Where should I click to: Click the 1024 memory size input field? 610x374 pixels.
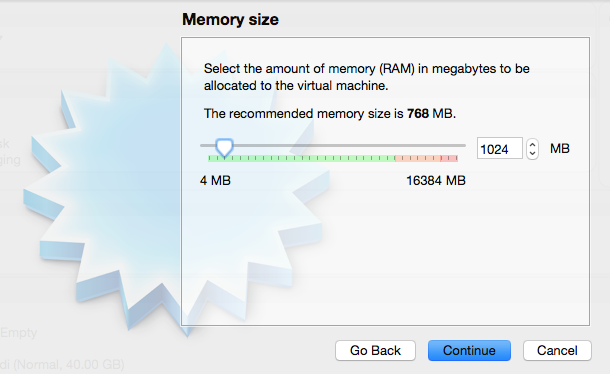click(x=500, y=149)
